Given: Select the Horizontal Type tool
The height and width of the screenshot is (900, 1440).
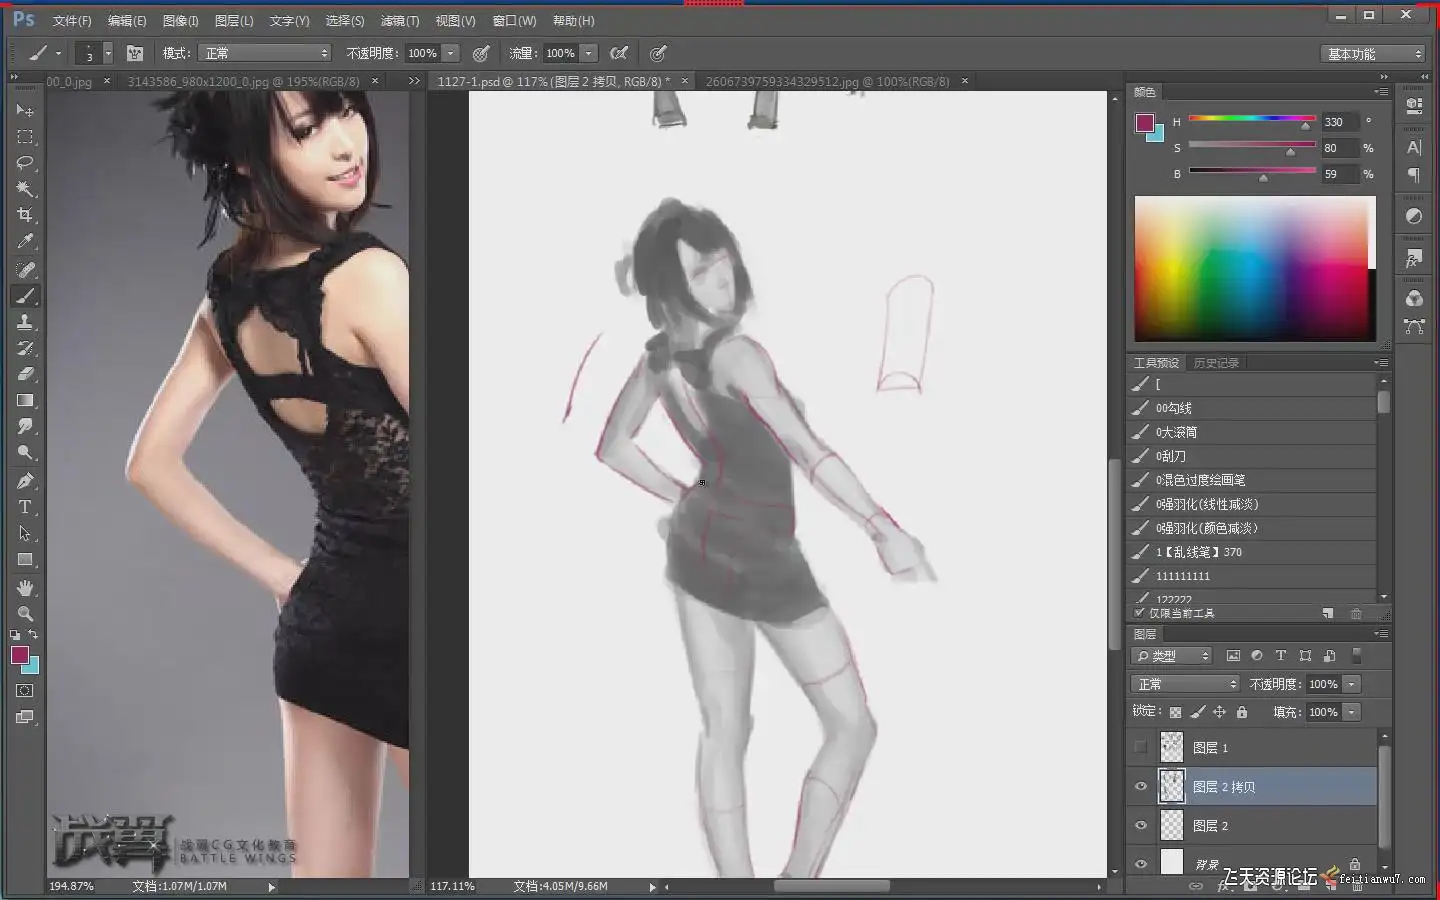Looking at the screenshot, I should click(25, 507).
